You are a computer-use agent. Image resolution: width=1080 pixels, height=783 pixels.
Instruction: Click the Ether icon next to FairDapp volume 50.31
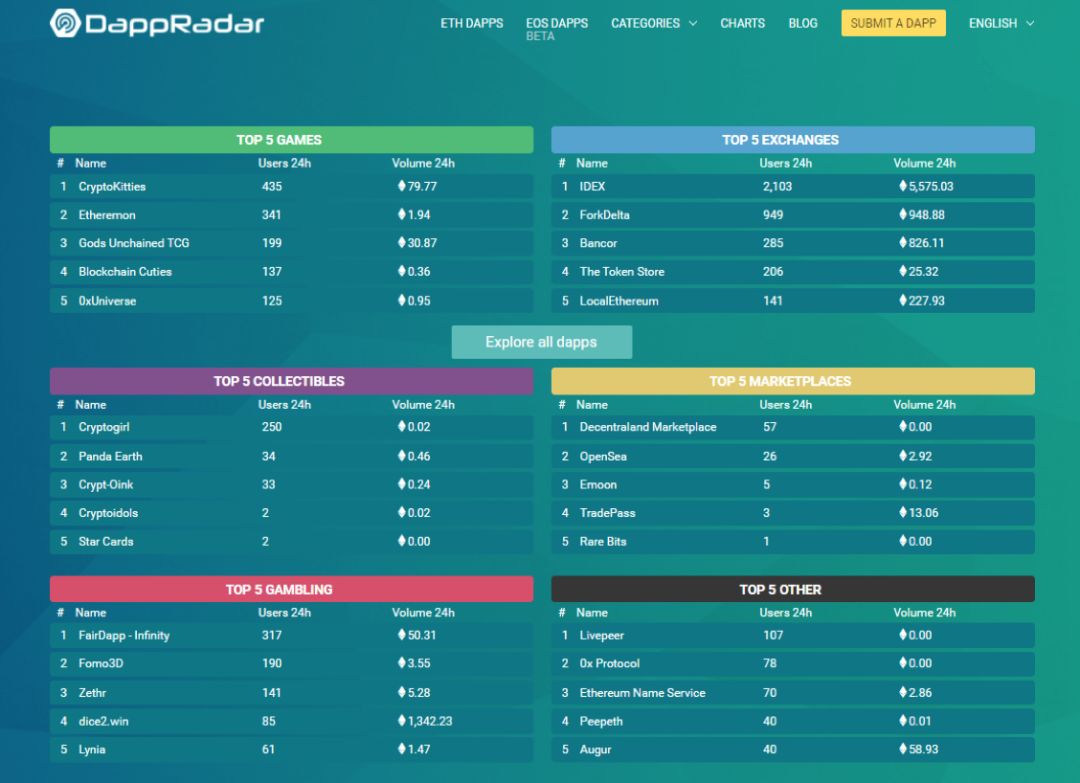coord(402,635)
